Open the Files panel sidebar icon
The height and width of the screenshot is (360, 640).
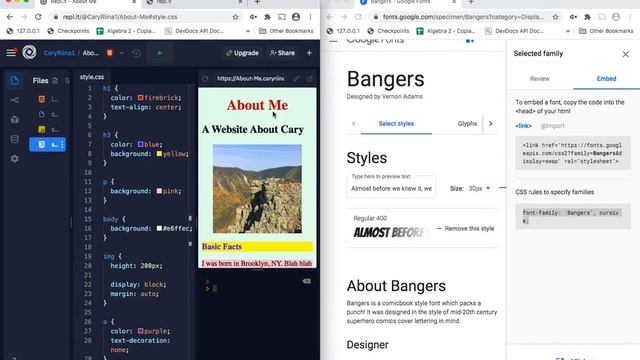point(14,80)
